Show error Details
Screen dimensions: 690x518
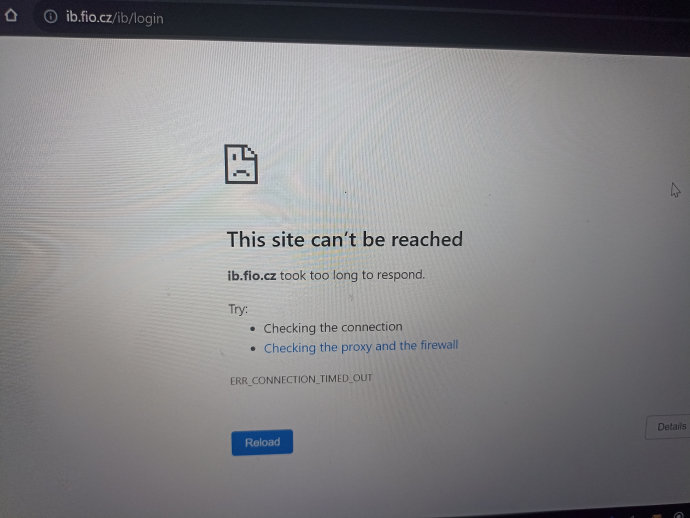pos(669,426)
